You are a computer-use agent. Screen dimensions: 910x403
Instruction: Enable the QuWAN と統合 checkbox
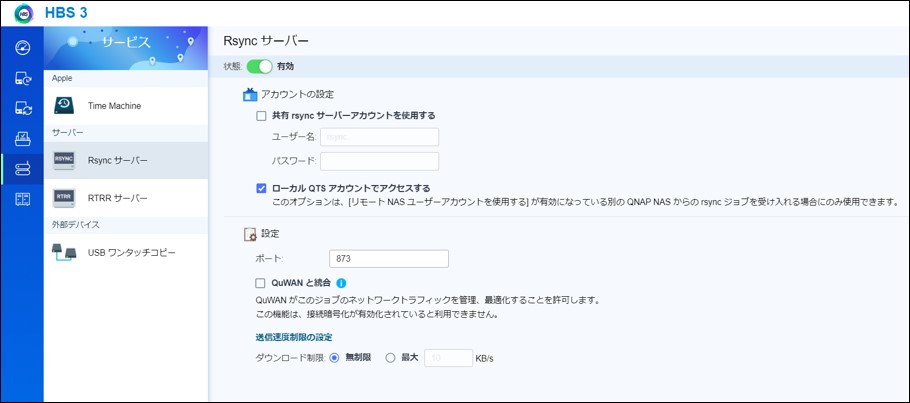pyautogui.click(x=262, y=283)
